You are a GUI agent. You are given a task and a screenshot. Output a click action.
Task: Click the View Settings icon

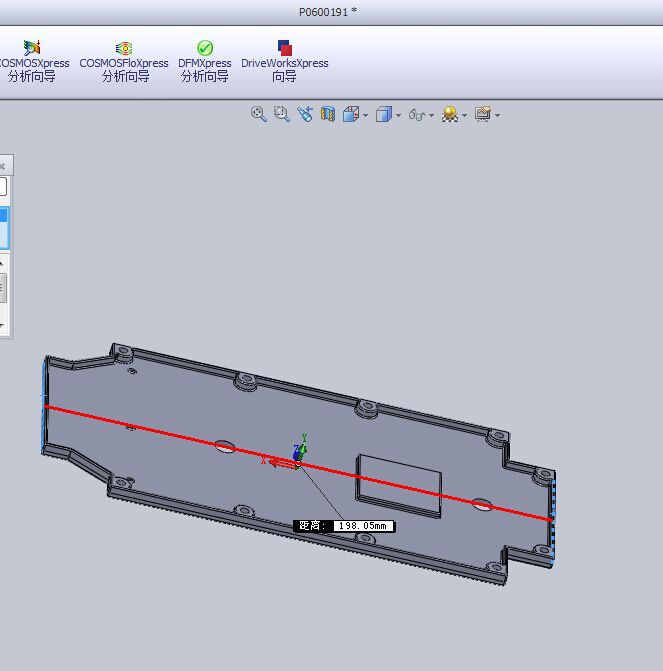point(483,115)
